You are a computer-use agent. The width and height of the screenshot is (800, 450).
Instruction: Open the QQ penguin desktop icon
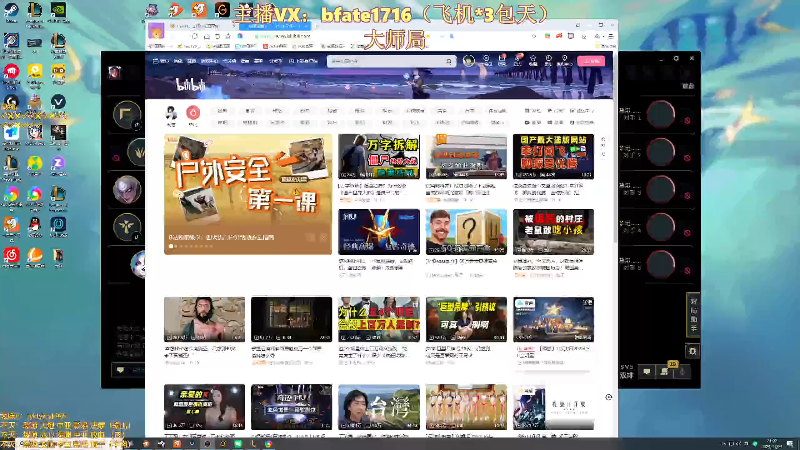35,225
